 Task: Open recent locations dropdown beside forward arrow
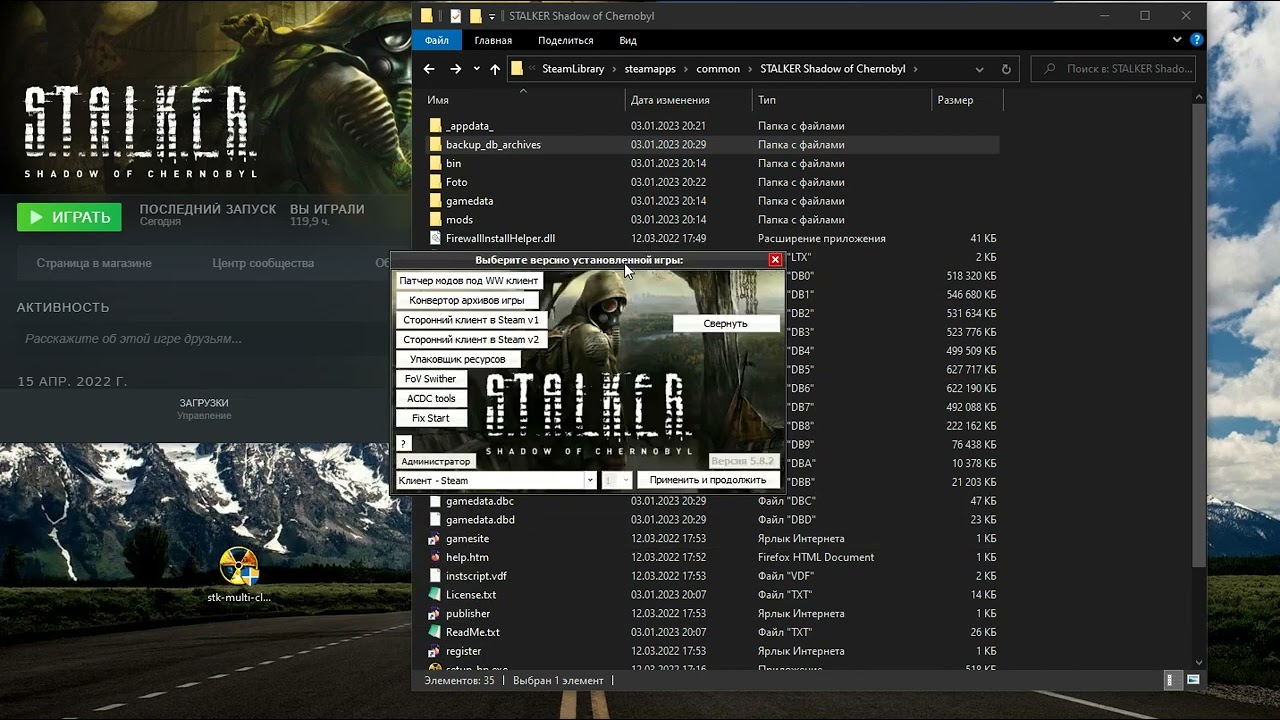click(476, 69)
